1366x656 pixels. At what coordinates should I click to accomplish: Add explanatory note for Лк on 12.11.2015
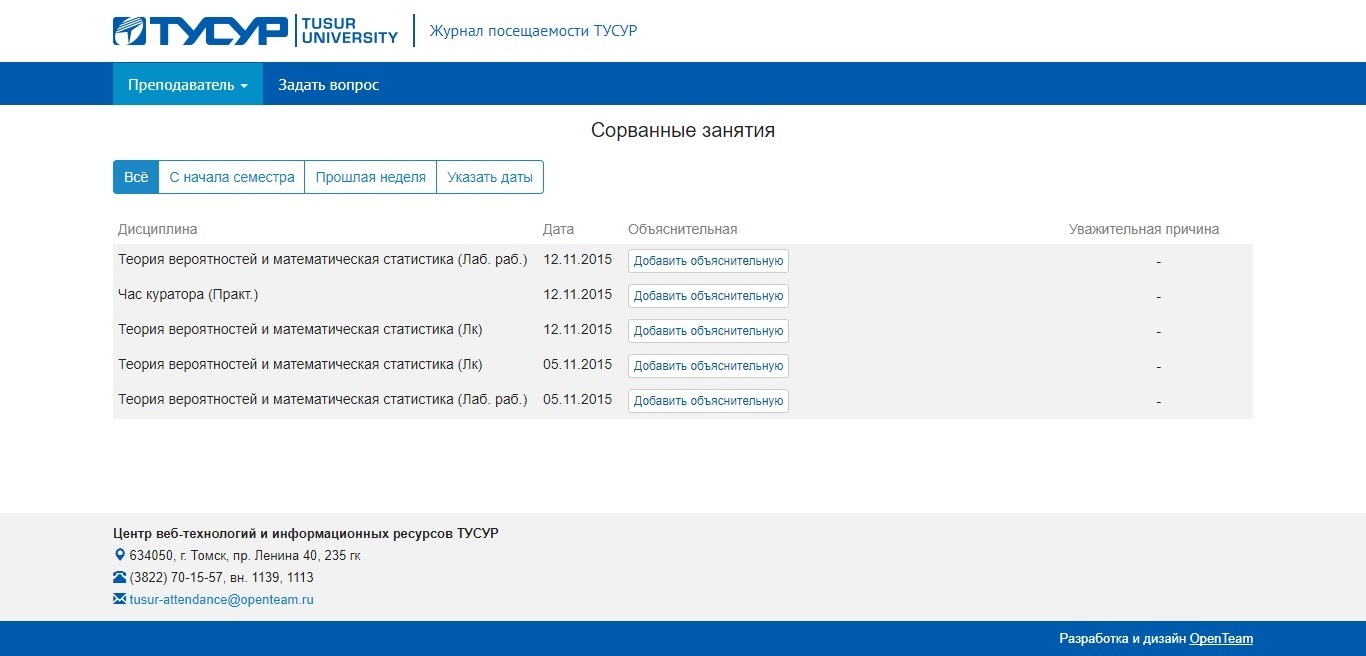pyautogui.click(x=708, y=331)
